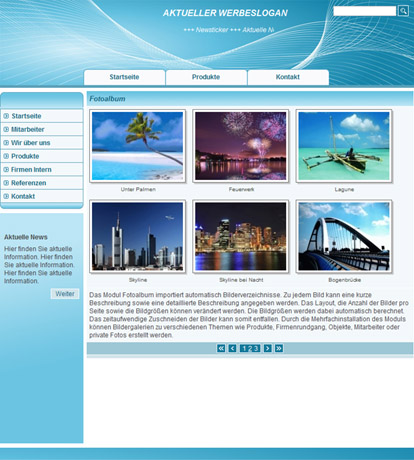This screenshot has width=414, height=460.
Task: Go to next page arrow icon
Action: tap(267, 348)
